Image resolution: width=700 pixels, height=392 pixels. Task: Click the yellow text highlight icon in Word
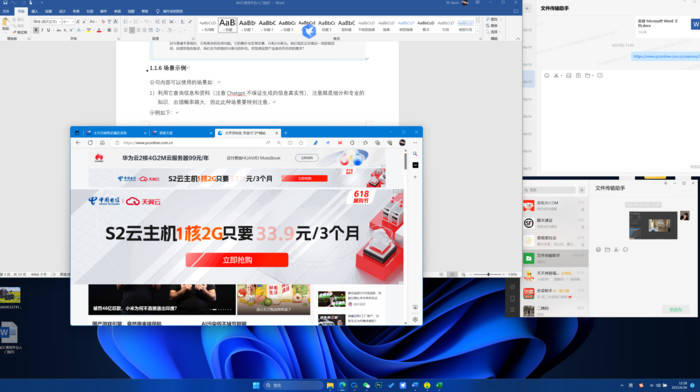[x=88, y=30]
